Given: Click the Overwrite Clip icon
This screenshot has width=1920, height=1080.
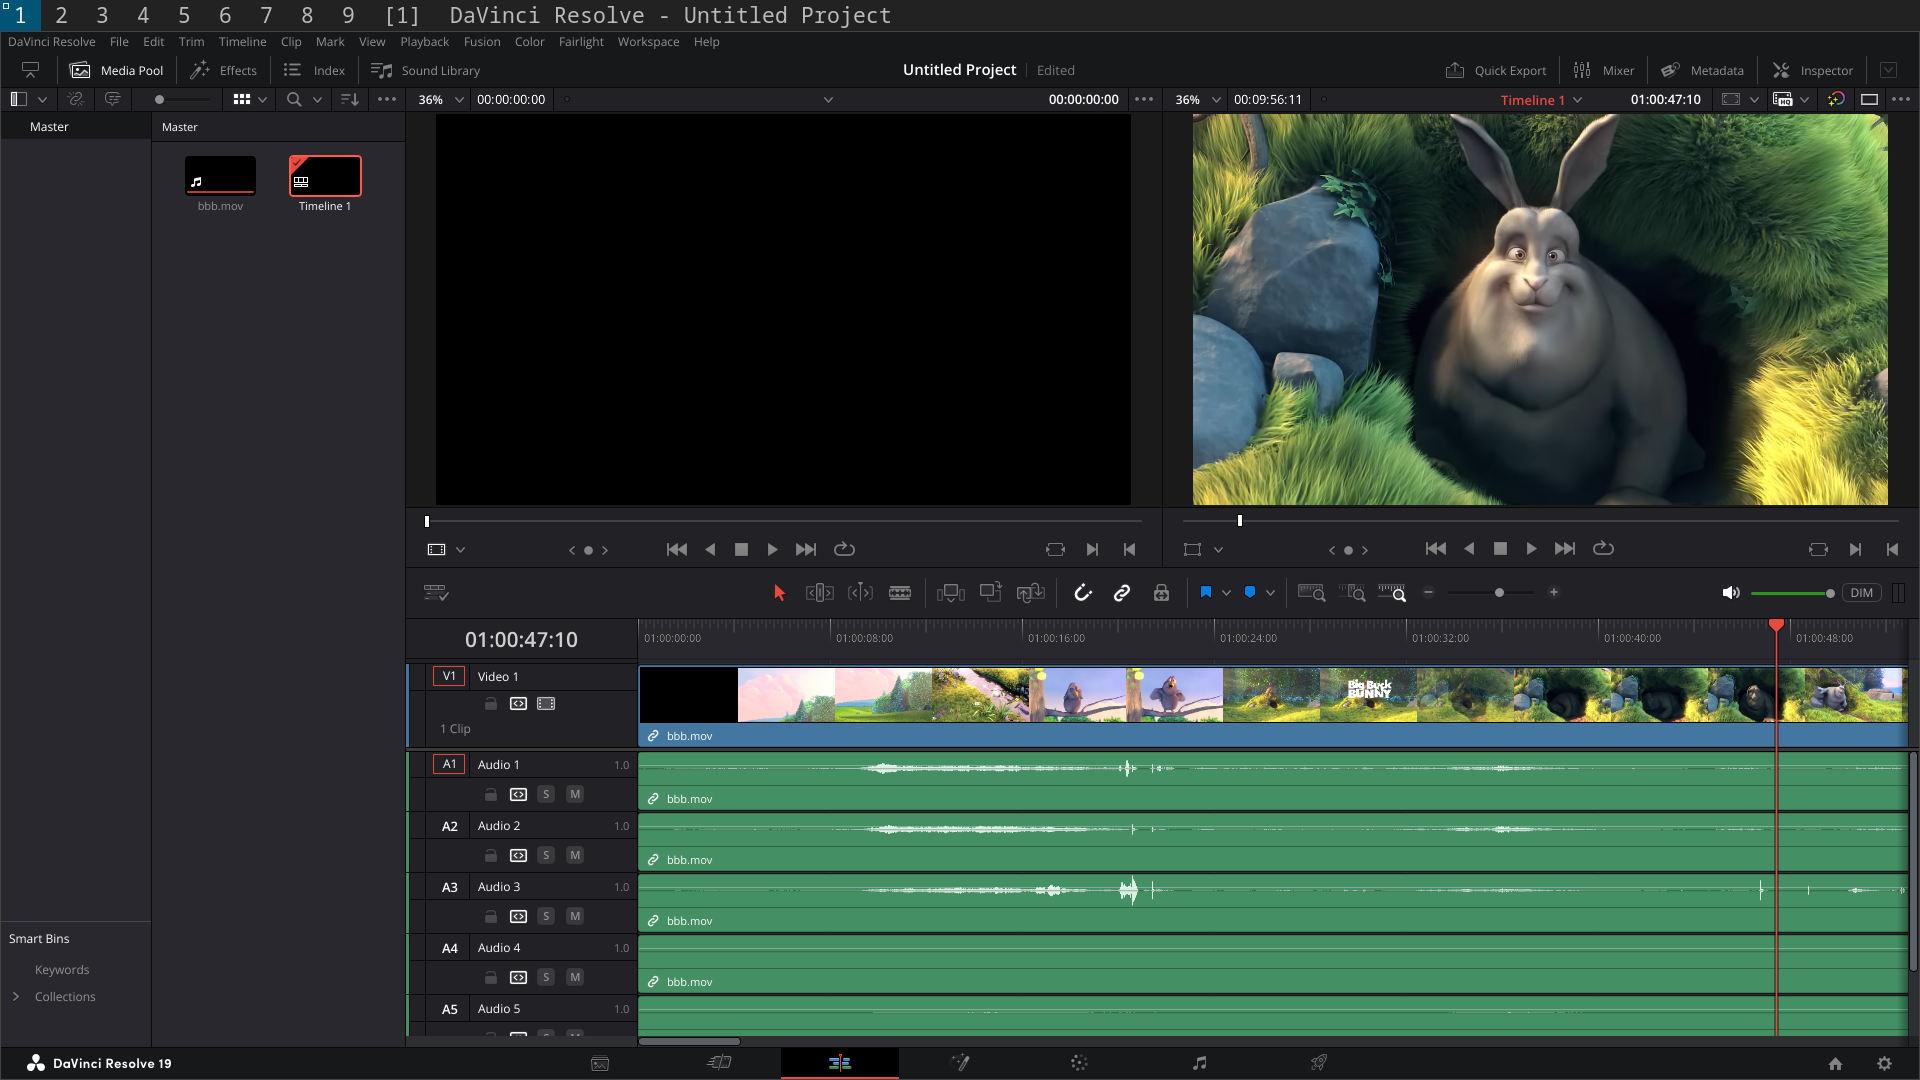Looking at the screenshot, I should (x=991, y=593).
